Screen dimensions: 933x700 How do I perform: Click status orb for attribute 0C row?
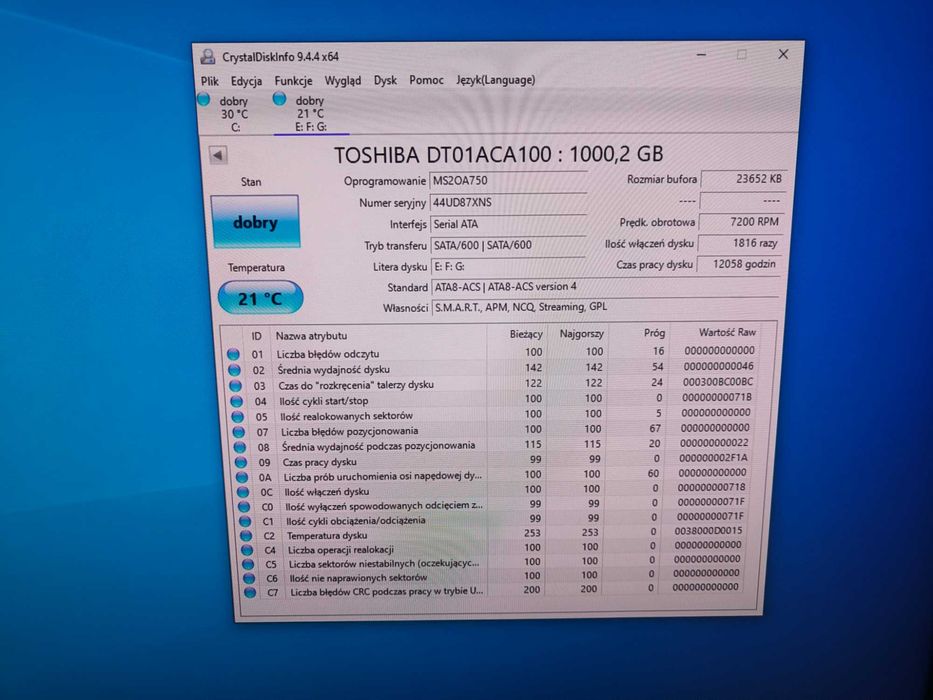(243, 492)
